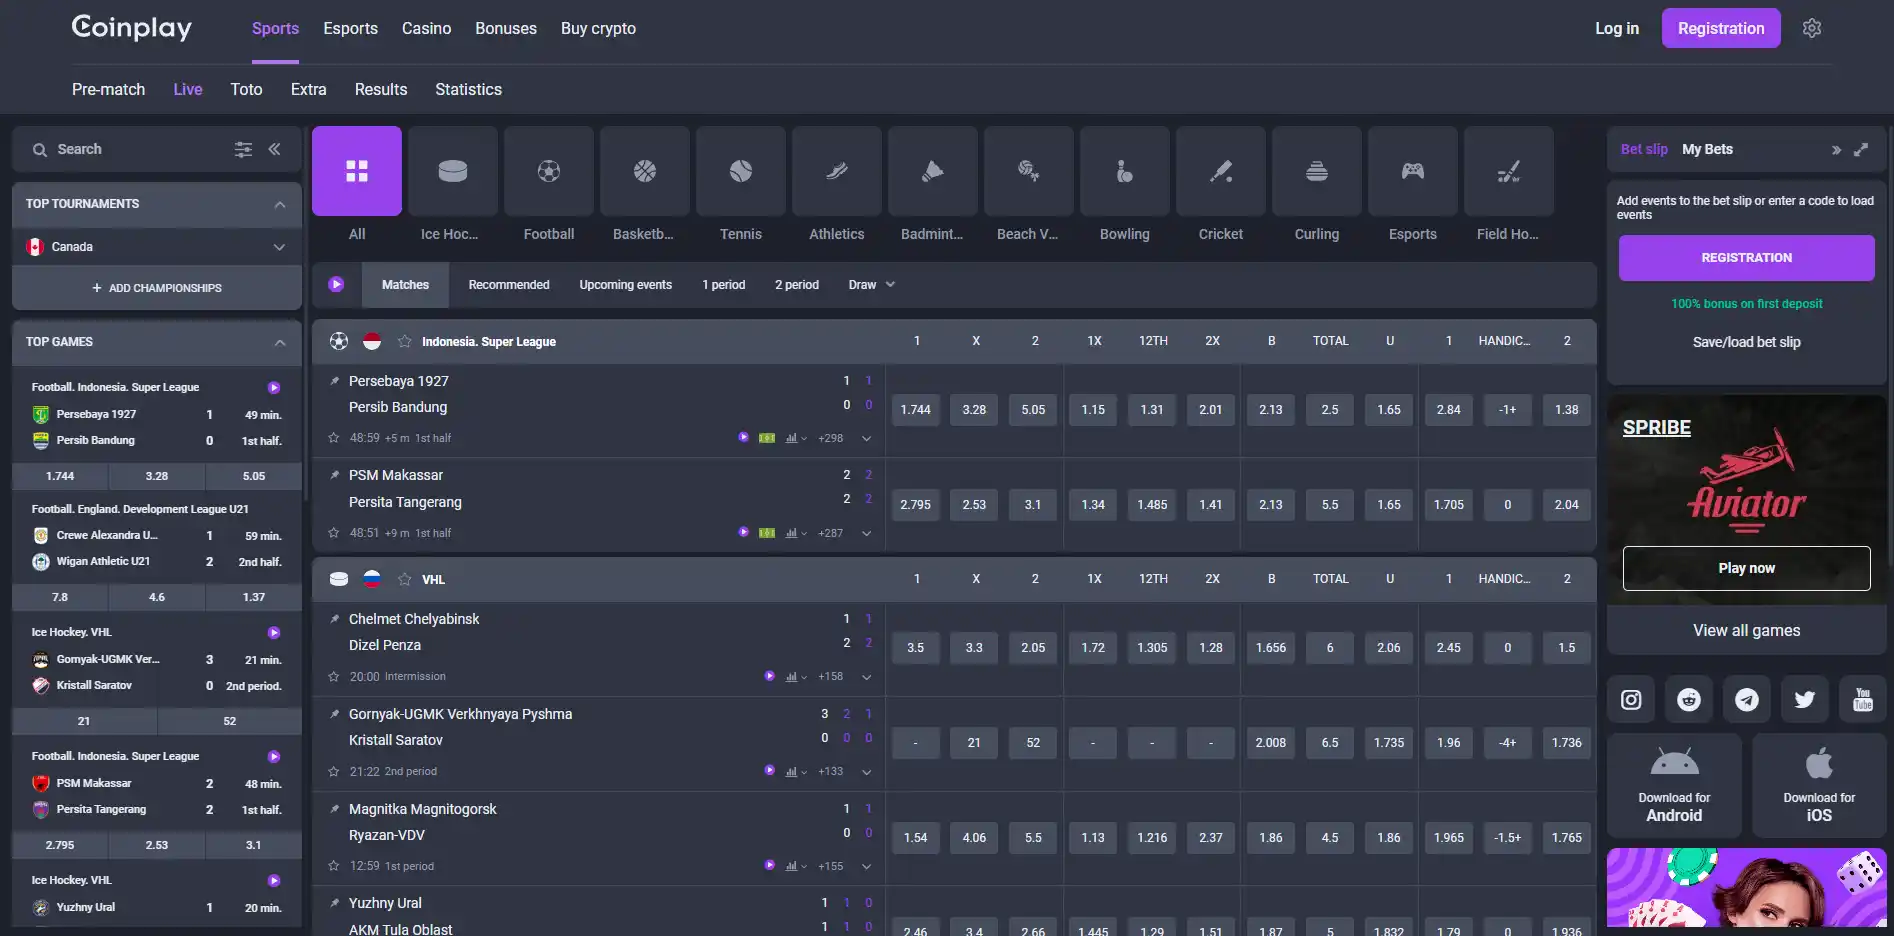Choose the Basketball sport icon
Screen dimensions: 1894x936
pyautogui.click(x=645, y=171)
